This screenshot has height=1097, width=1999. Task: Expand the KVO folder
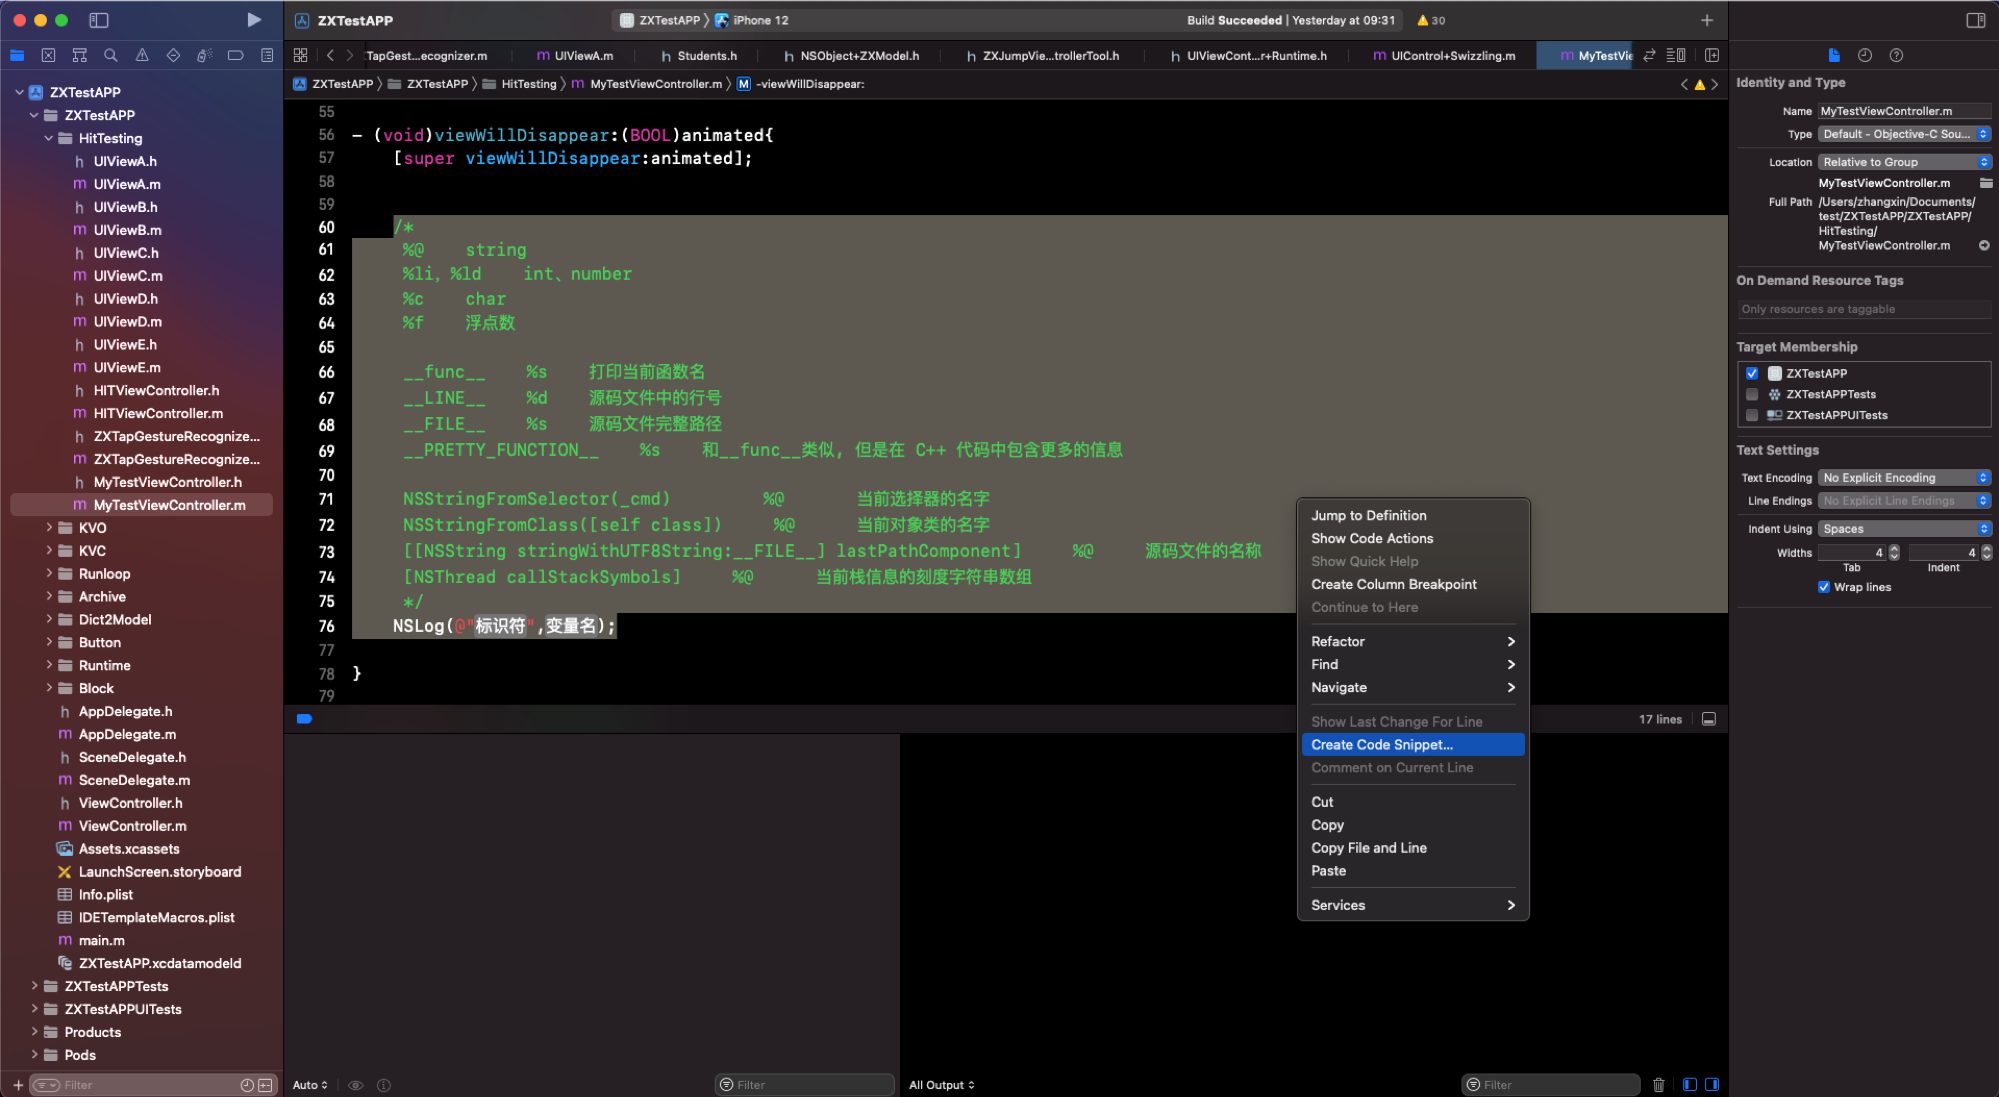pos(49,528)
